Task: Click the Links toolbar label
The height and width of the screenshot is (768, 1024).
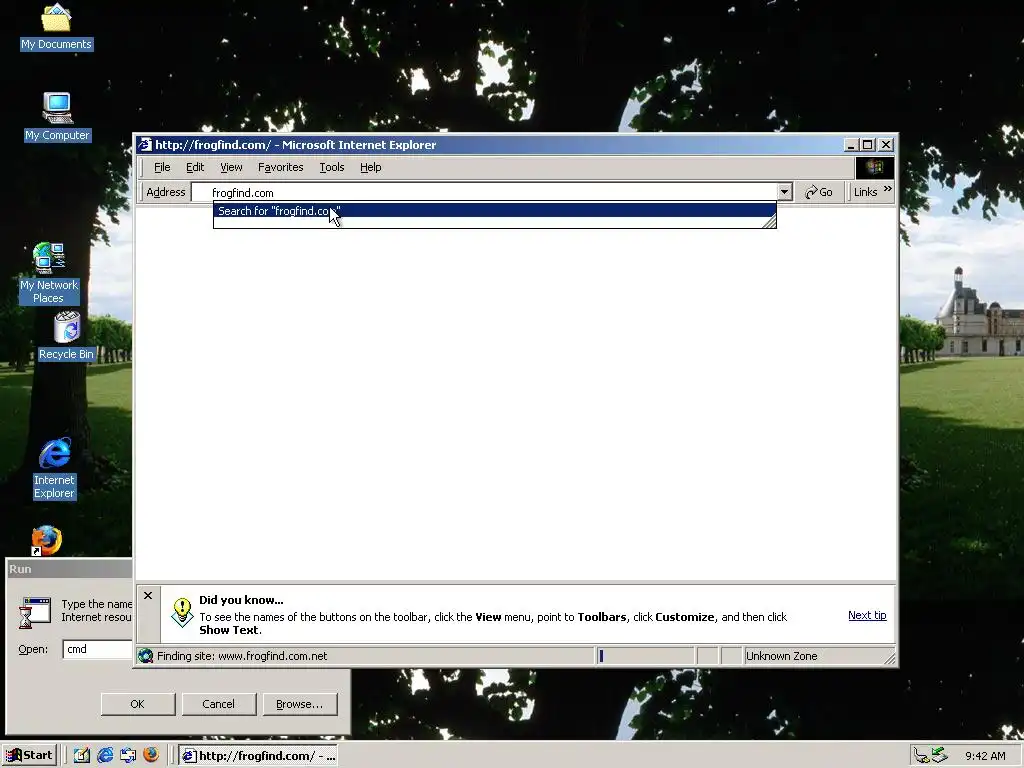Action: point(865,192)
